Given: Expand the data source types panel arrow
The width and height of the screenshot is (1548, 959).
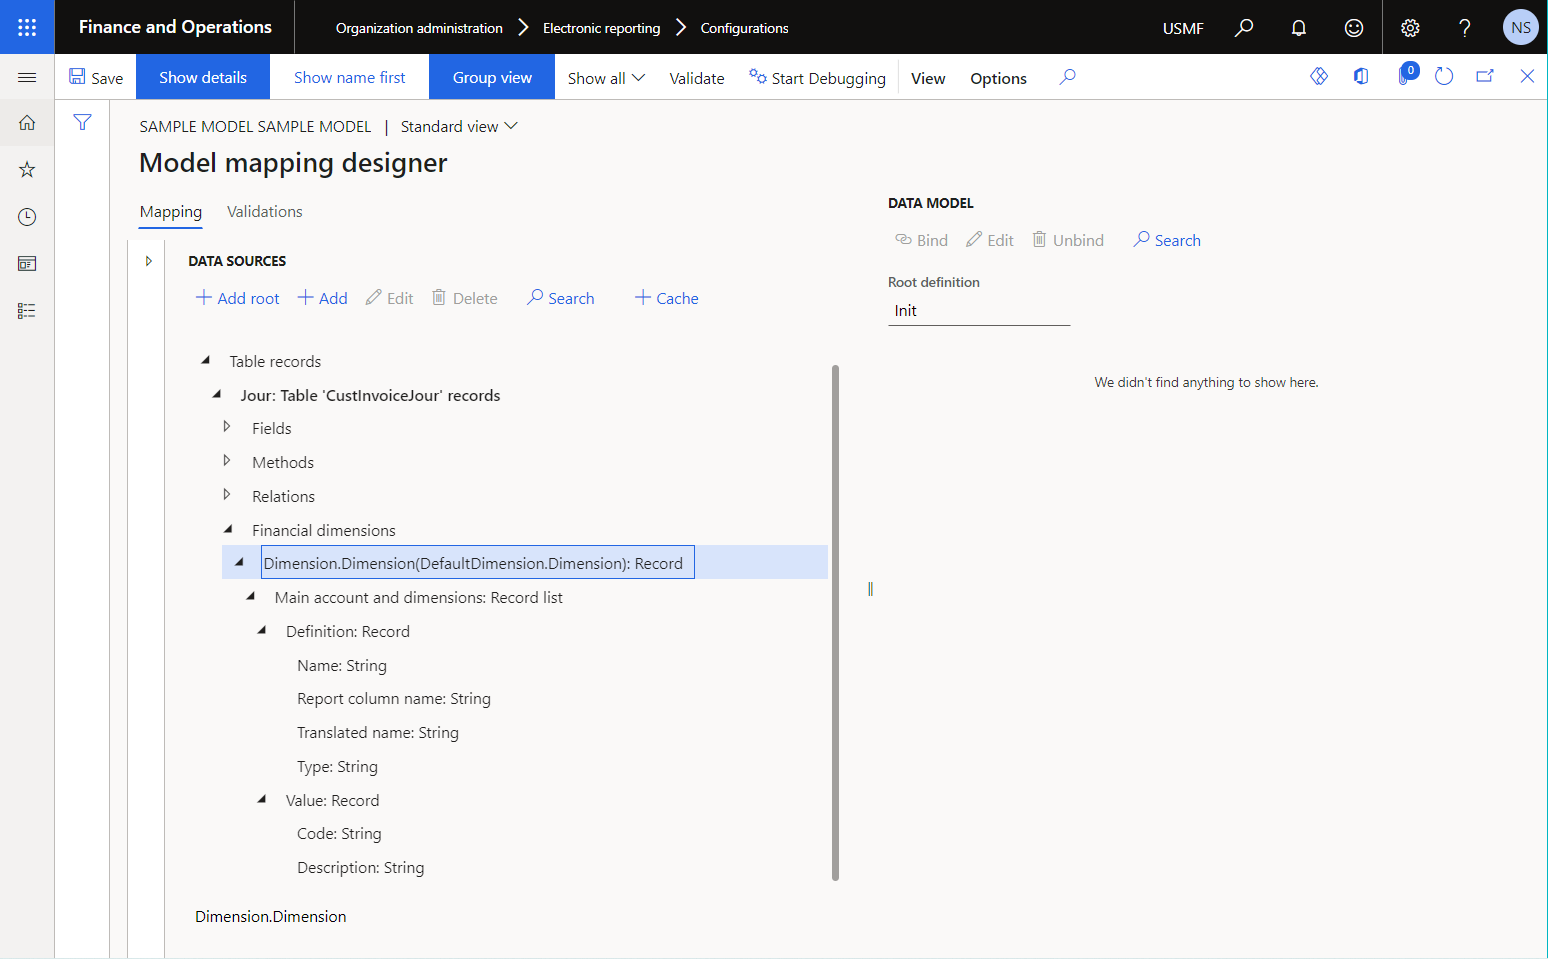Looking at the screenshot, I should click(x=148, y=261).
